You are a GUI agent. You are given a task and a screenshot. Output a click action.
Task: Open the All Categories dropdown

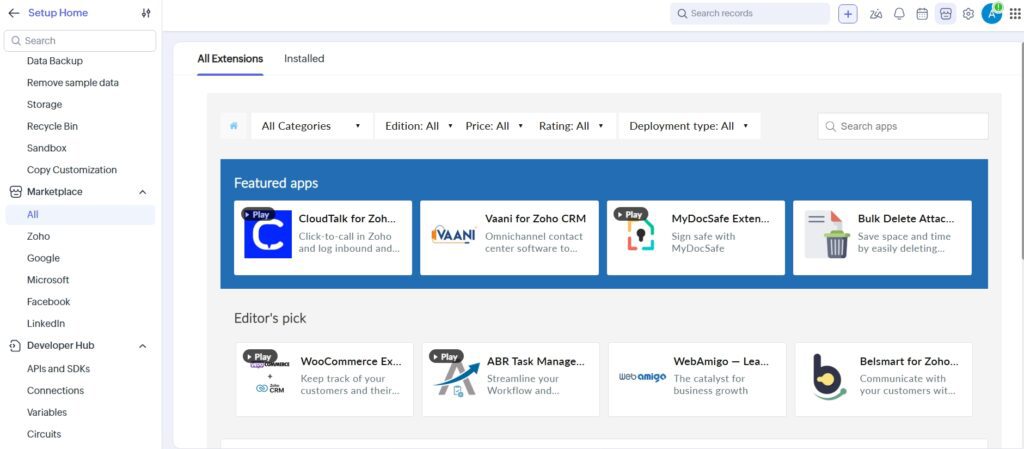[312, 126]
